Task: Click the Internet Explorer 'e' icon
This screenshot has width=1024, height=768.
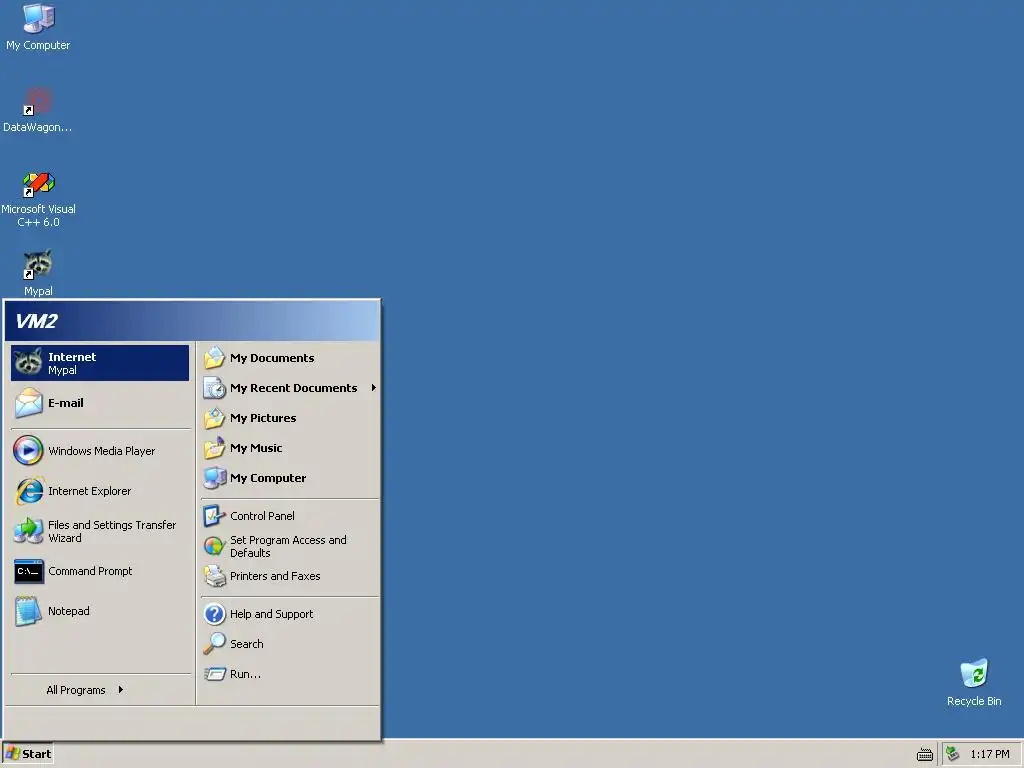Action: [x=29, y=491]
